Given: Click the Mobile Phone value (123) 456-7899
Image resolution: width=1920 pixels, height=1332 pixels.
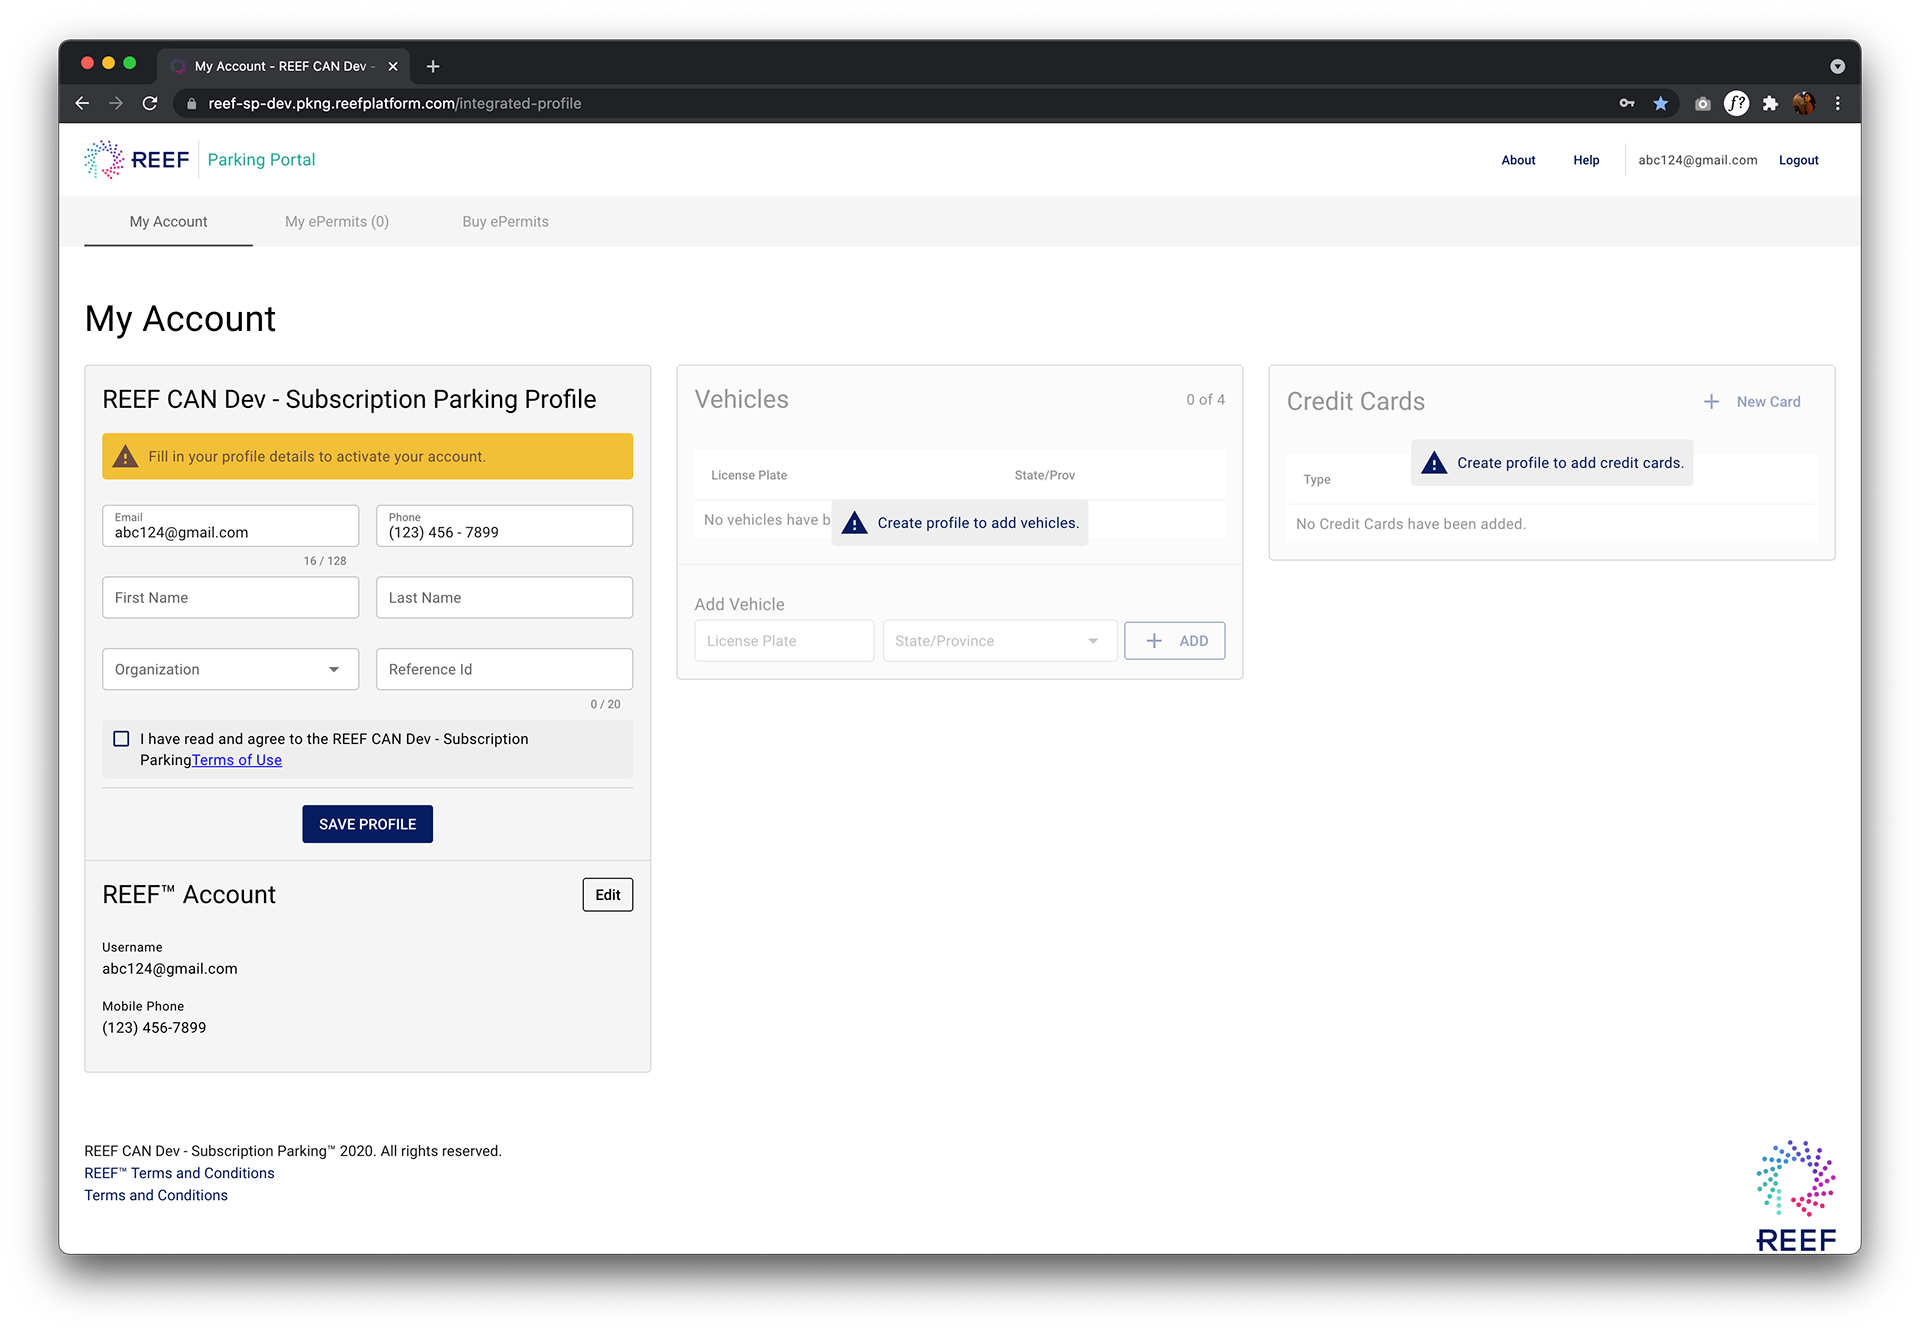Looking at the screenshot, I should 154,1028.
